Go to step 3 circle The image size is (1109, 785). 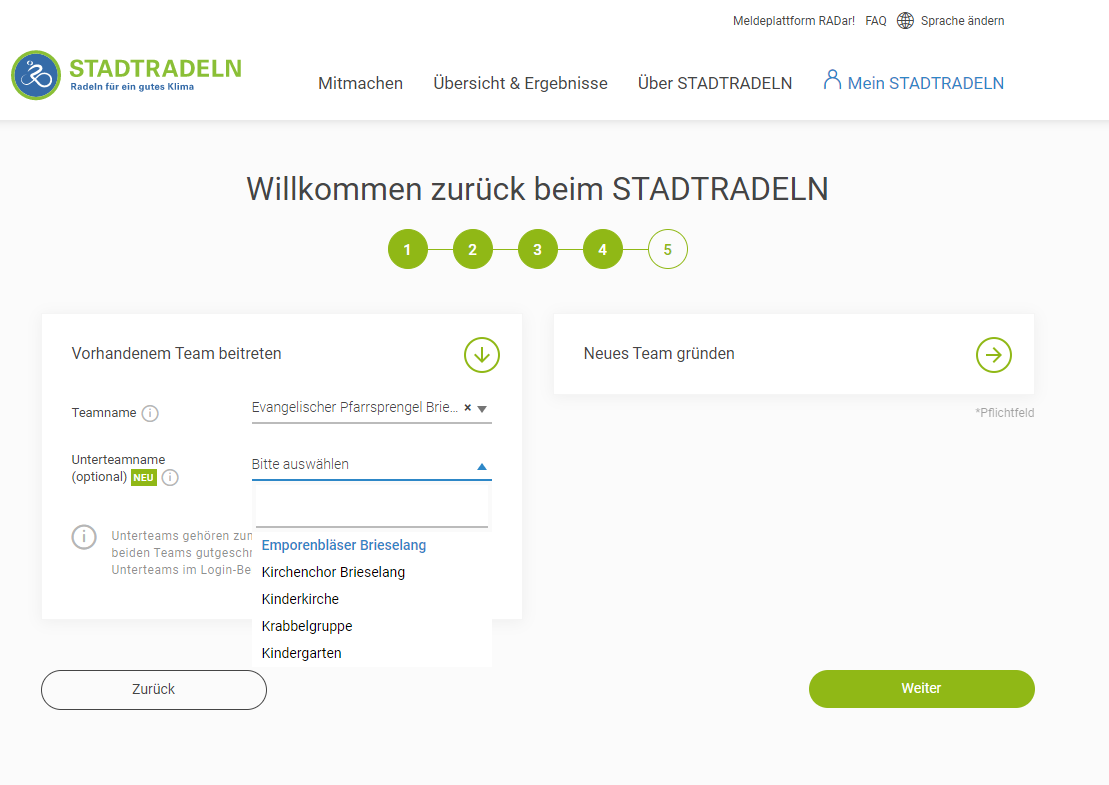[x=538, y=249]
